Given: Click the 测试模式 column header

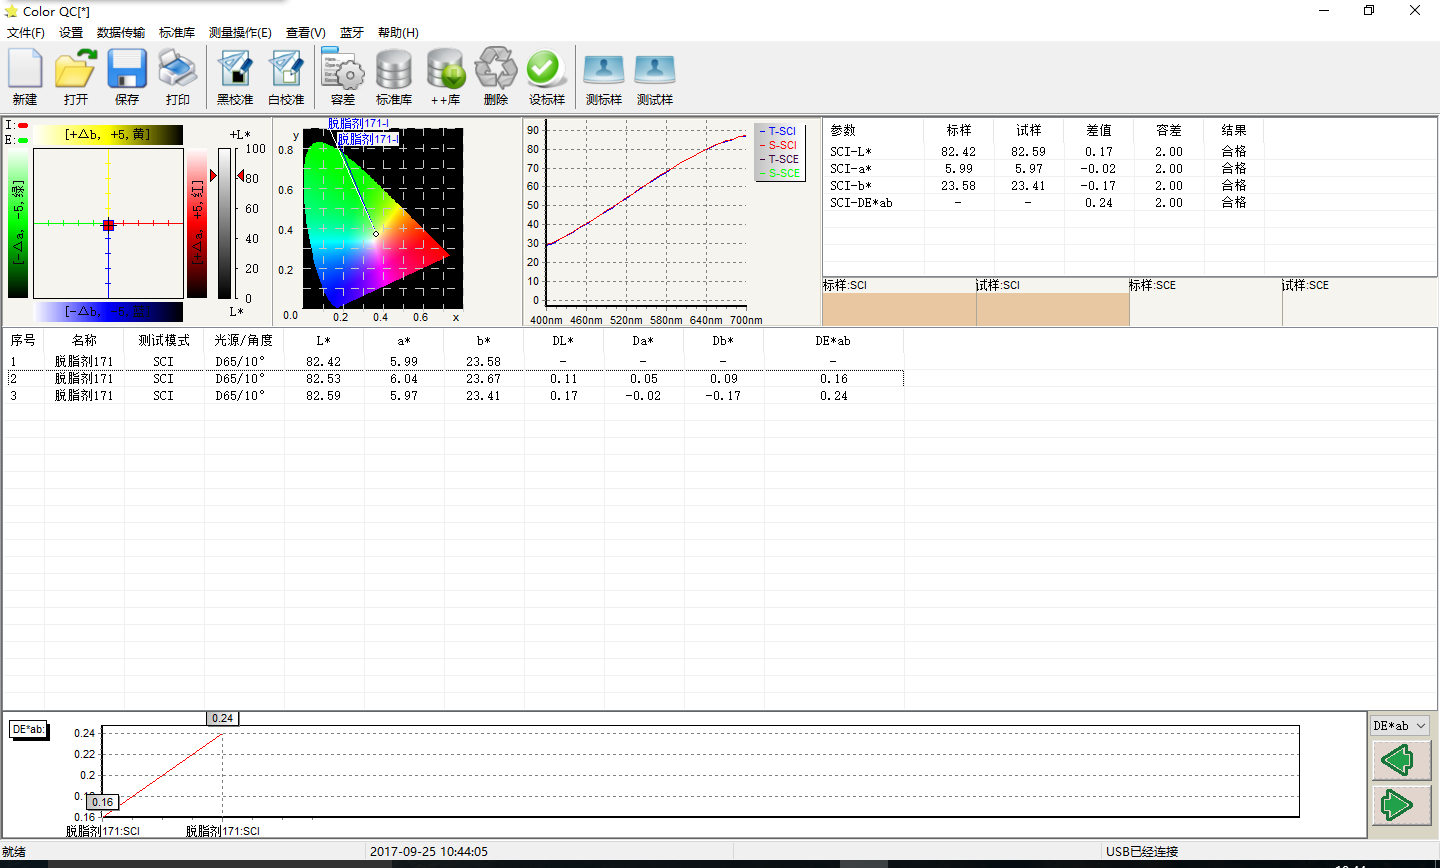Looking at the screenshot, I should [164, 341].
